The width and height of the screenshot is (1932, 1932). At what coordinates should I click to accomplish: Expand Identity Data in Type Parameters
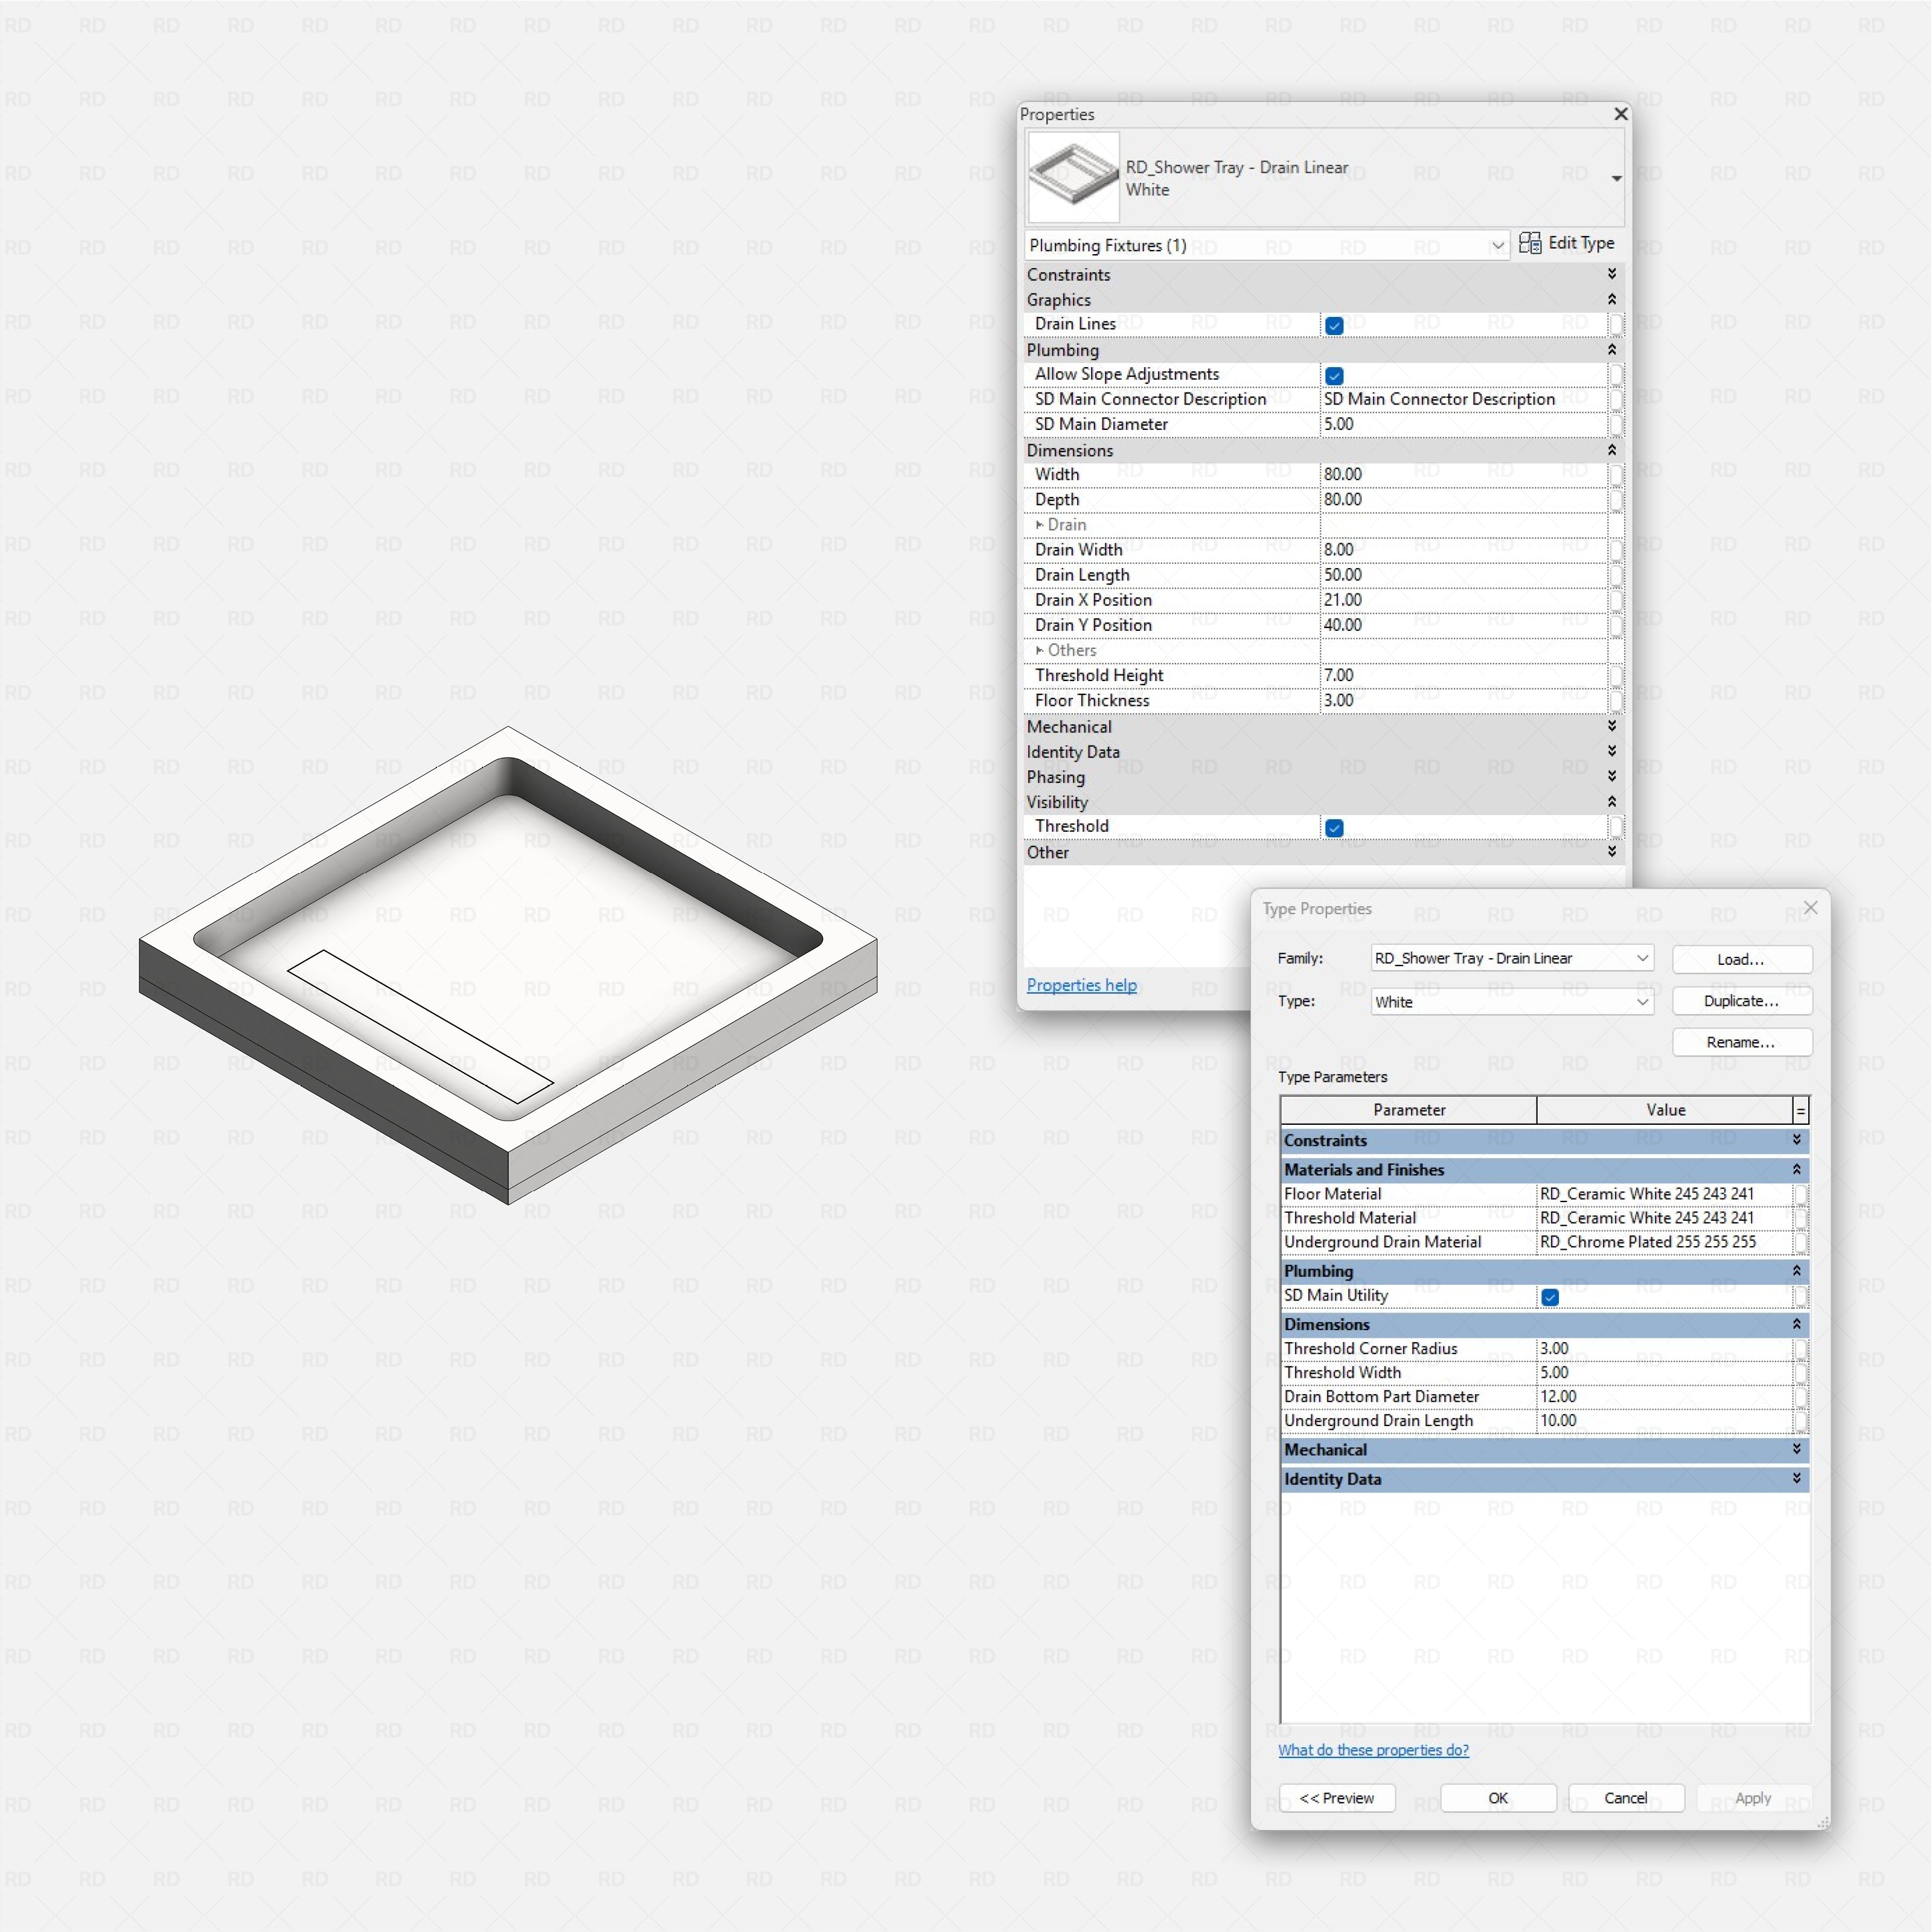(1797, 1478)
